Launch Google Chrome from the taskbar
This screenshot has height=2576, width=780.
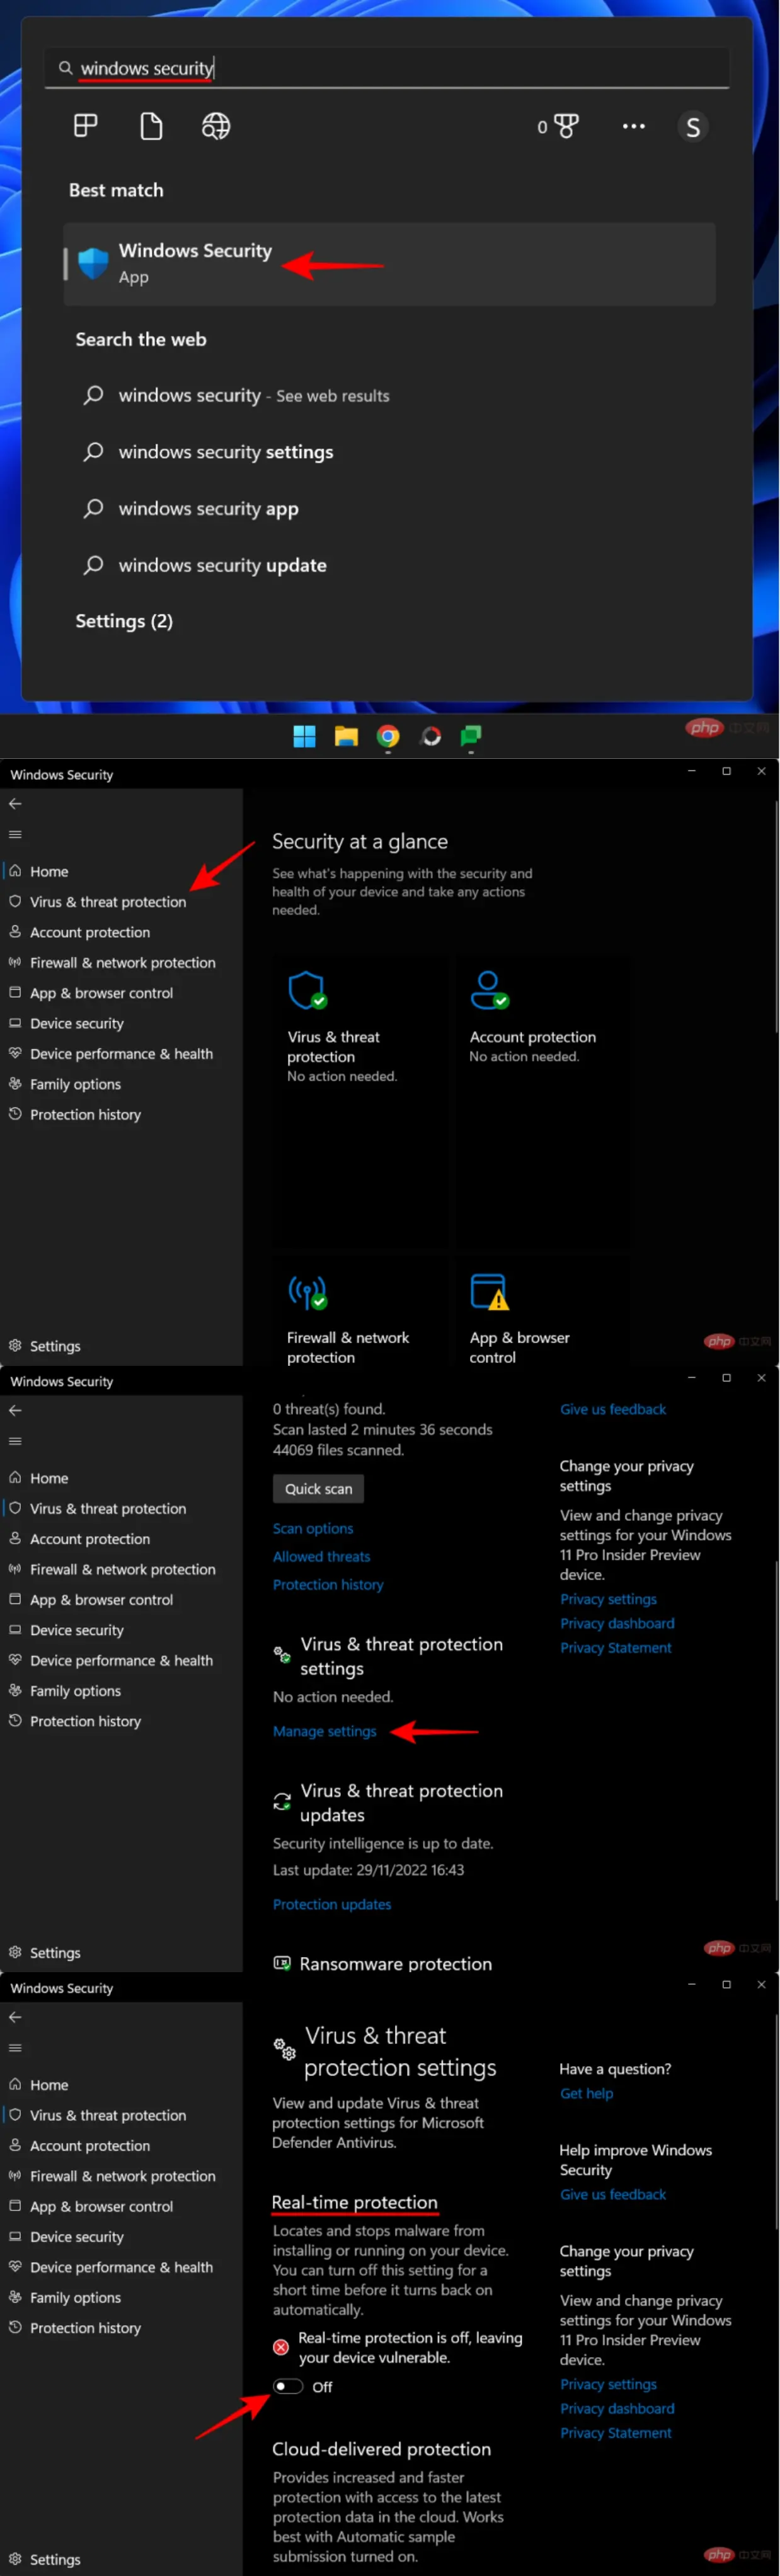[388, 737]
